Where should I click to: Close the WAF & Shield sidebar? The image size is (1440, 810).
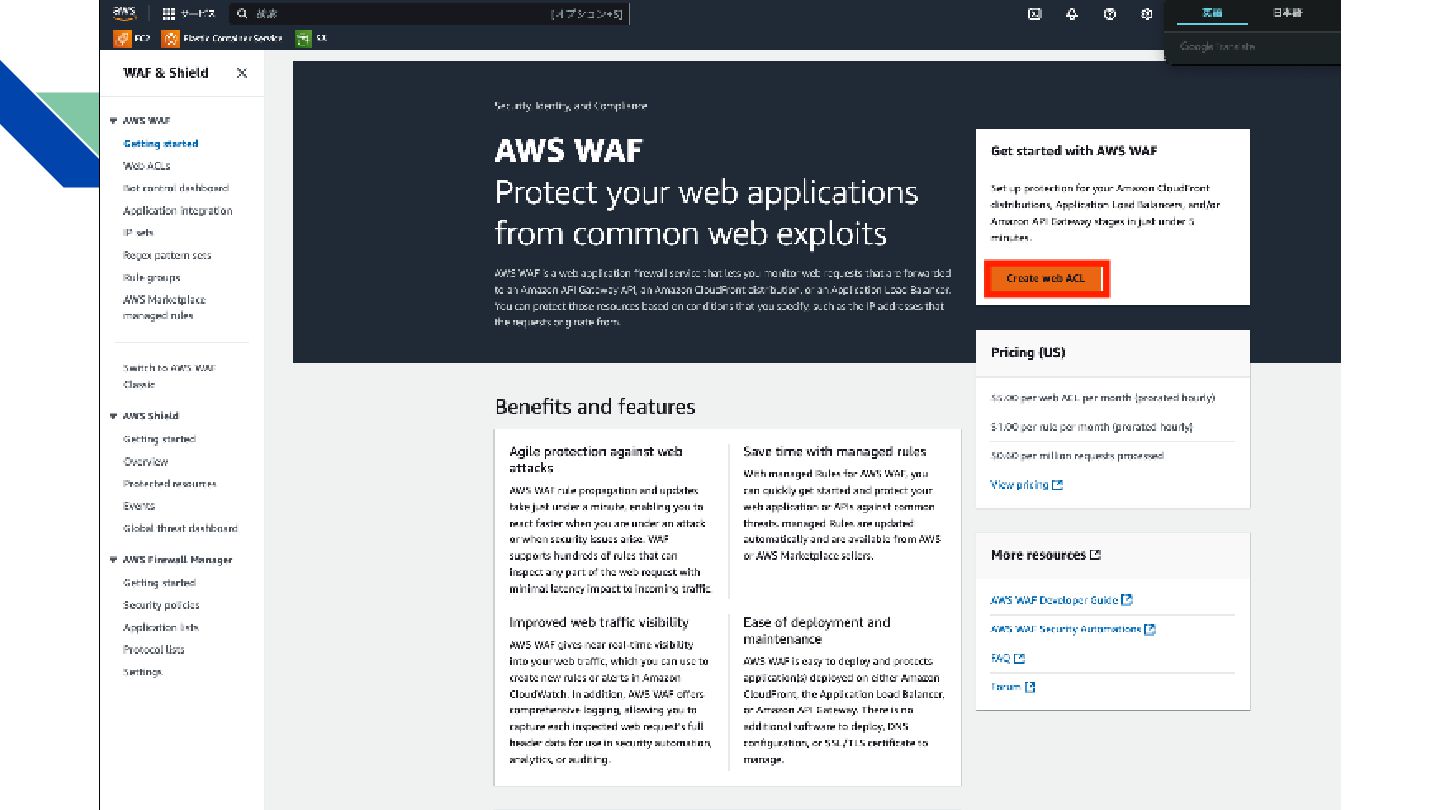pos(242,73)
